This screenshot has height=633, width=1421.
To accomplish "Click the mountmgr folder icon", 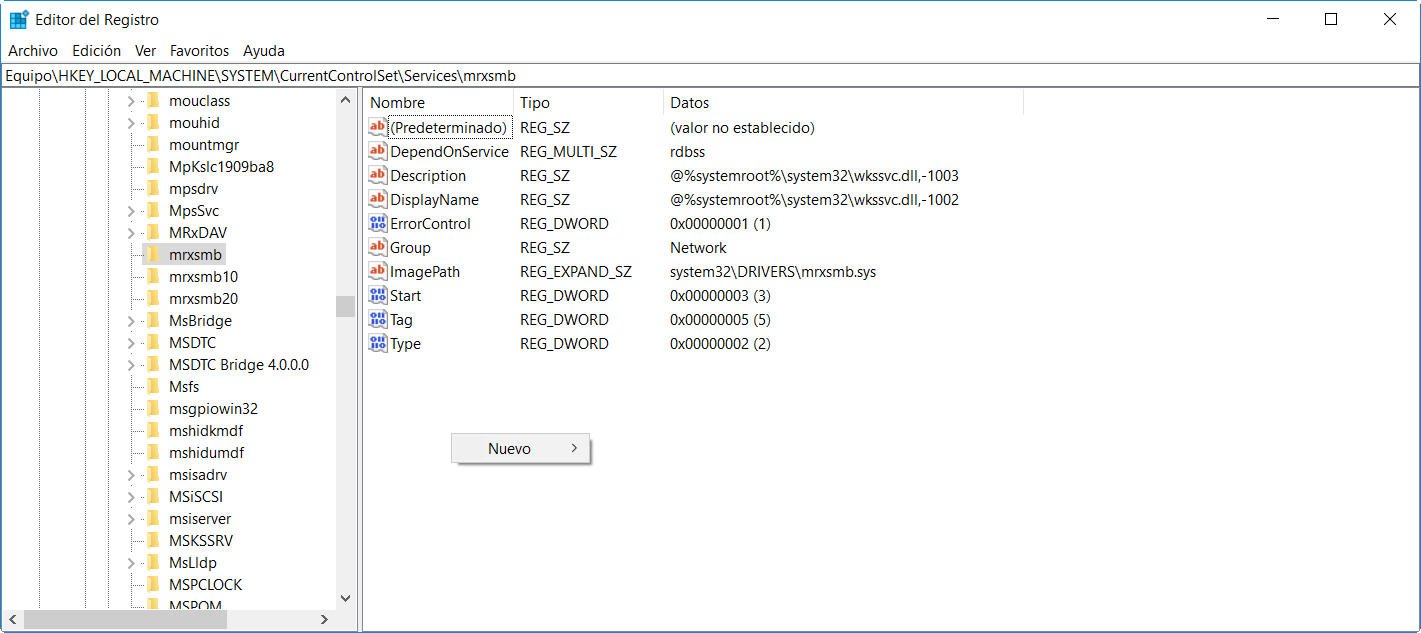I will (x=152, y=145).
